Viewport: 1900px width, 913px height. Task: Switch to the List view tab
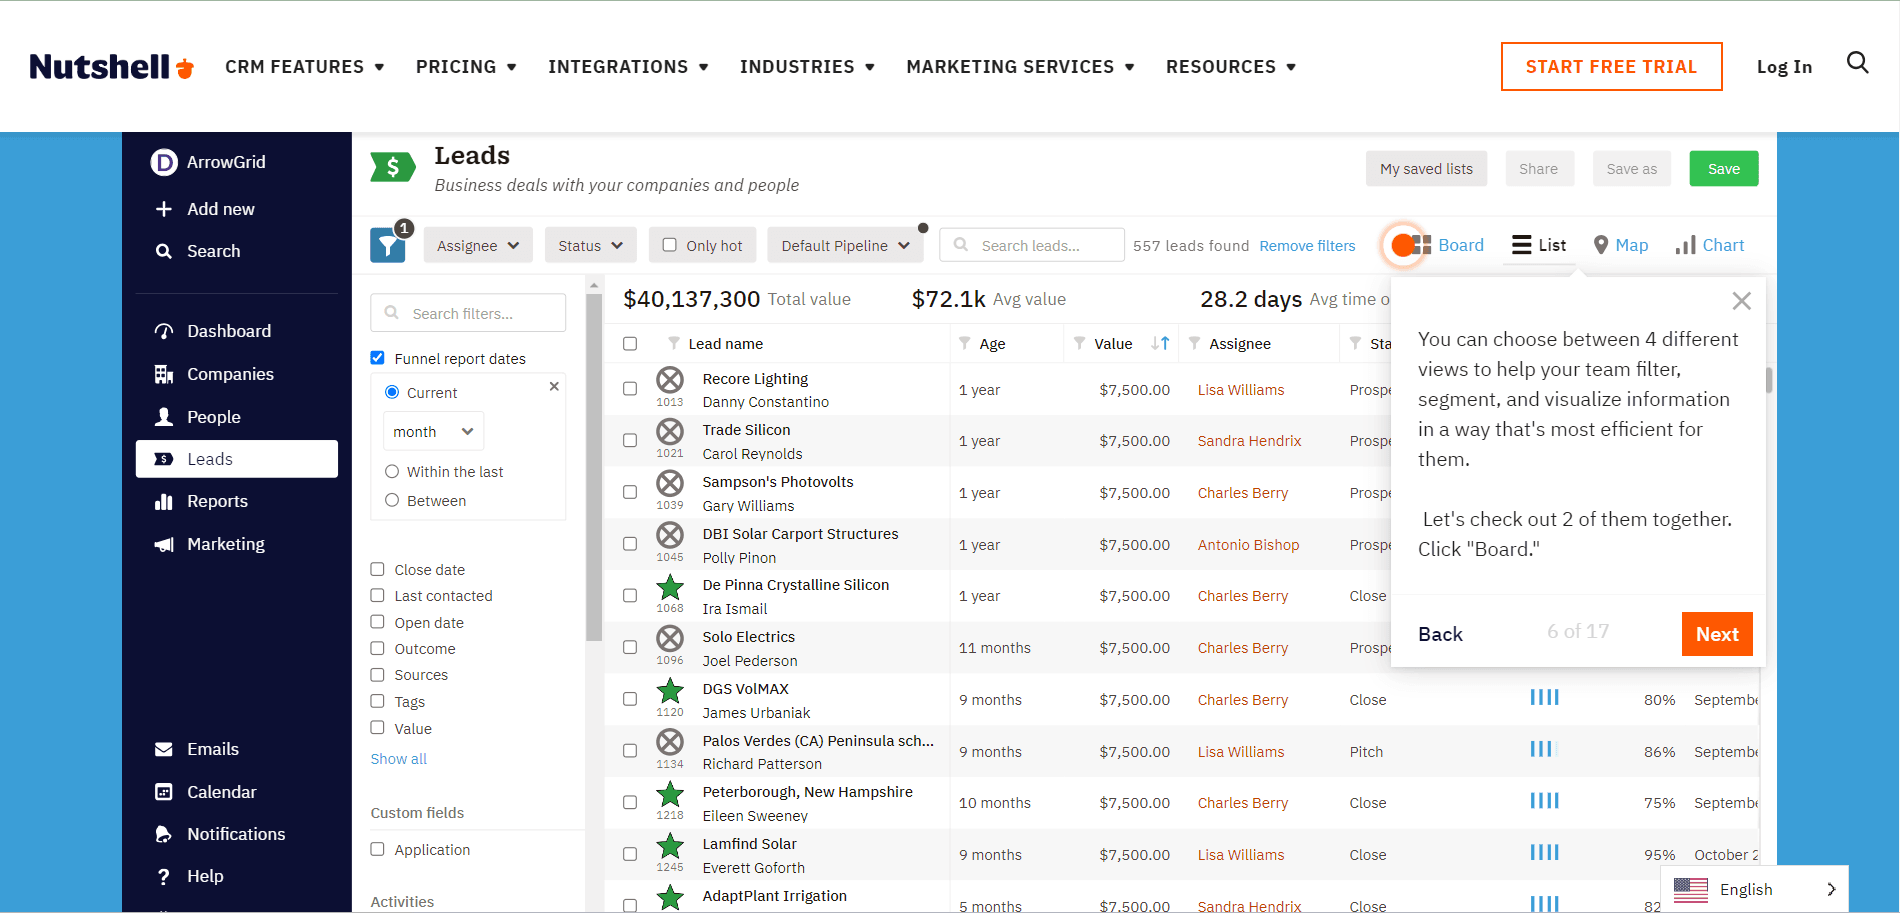click(1538, 244)
